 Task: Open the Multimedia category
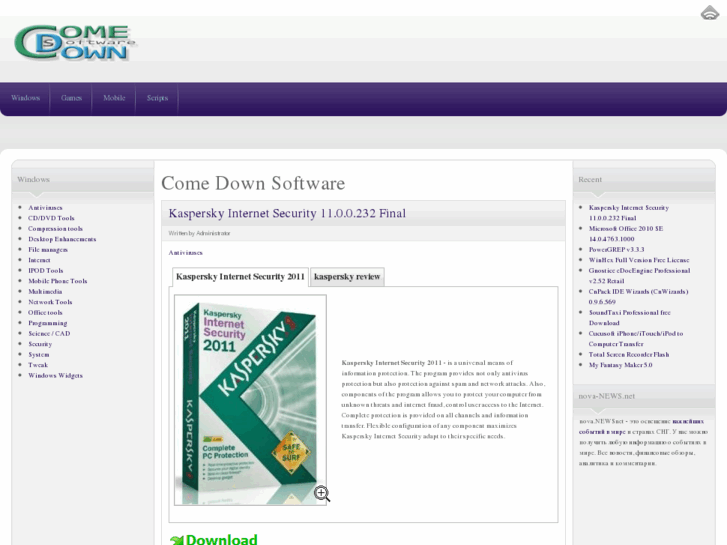pos(45,292)
